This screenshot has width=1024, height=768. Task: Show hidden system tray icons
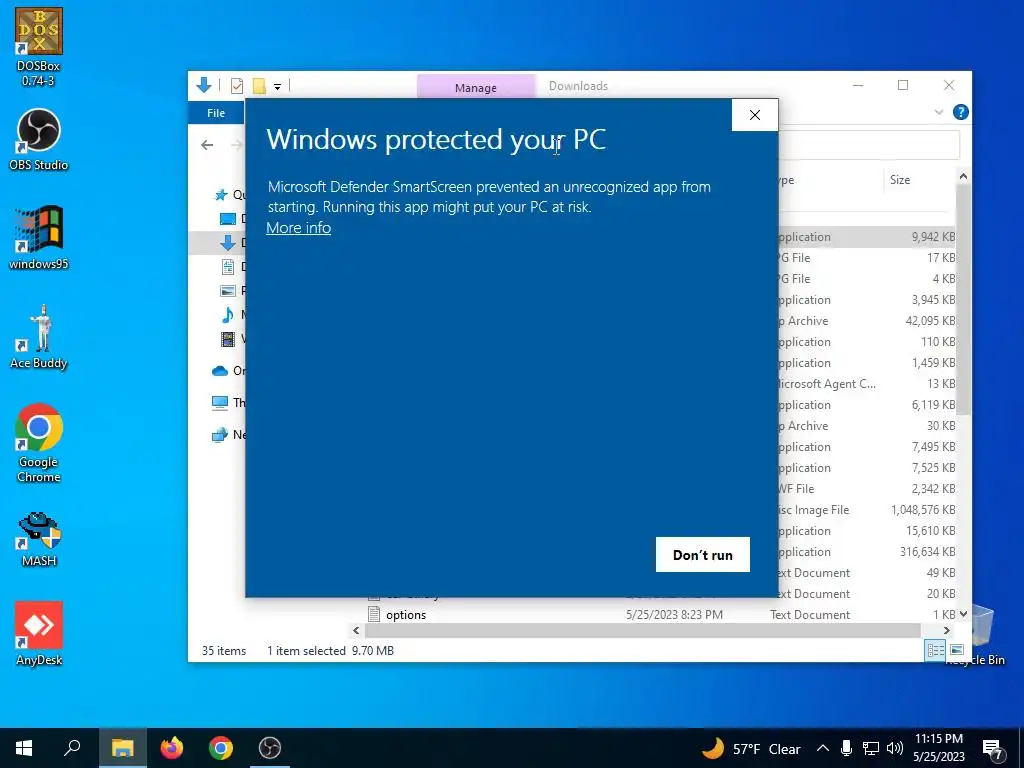tap(823, 748)
